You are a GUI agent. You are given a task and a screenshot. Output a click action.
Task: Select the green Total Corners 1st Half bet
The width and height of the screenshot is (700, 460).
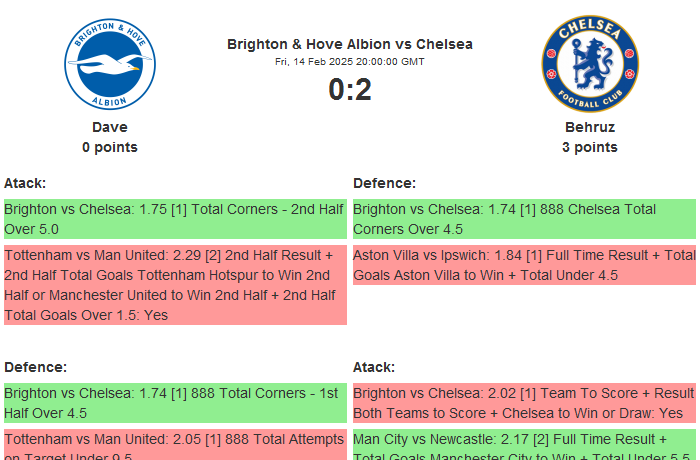click(175, 403)
